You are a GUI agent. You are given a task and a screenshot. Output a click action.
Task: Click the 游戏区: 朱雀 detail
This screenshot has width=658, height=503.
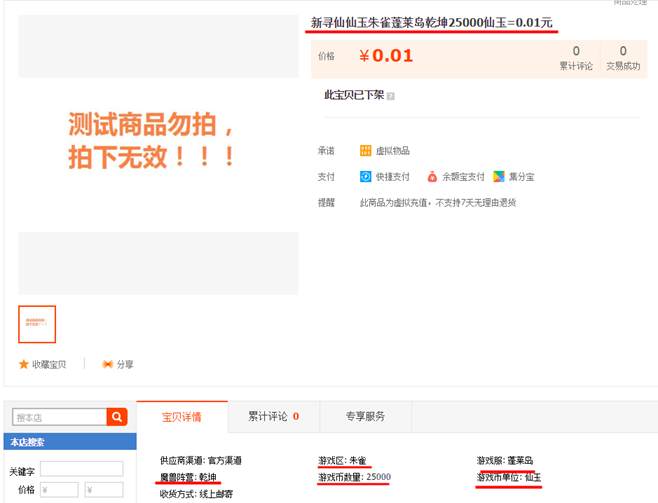342,461
